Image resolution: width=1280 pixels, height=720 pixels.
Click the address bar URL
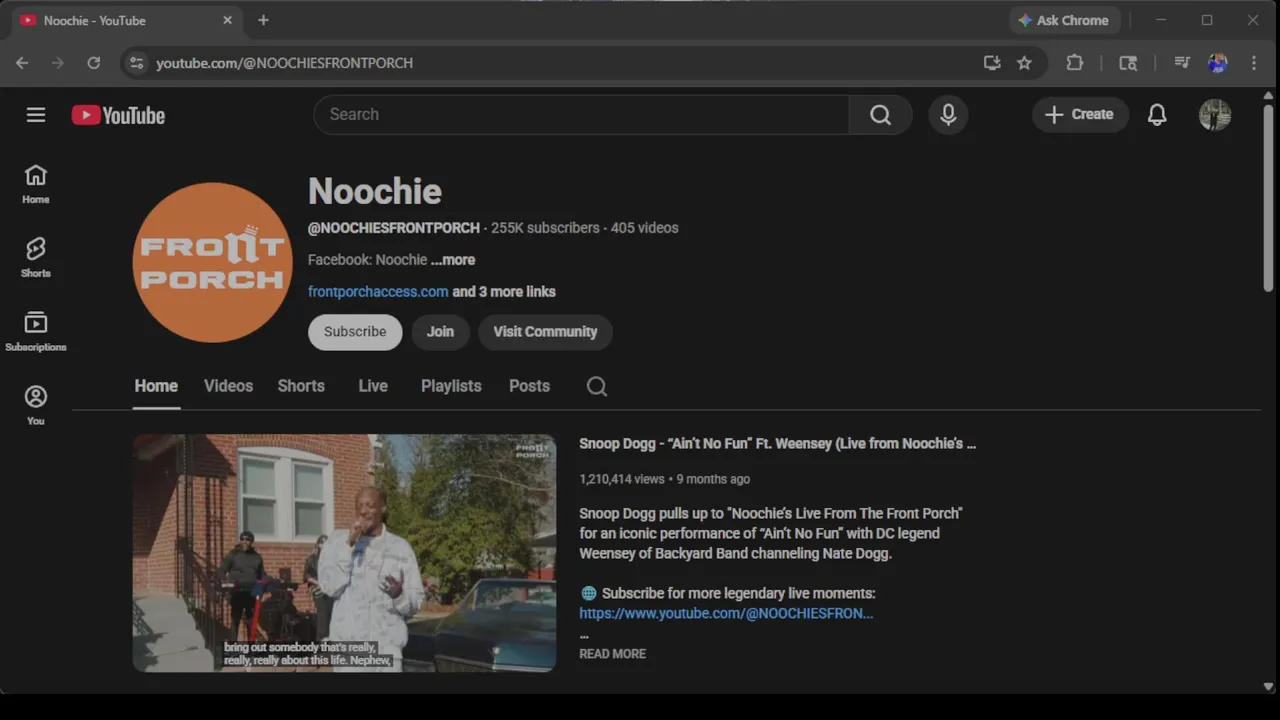tap(284, 63)
